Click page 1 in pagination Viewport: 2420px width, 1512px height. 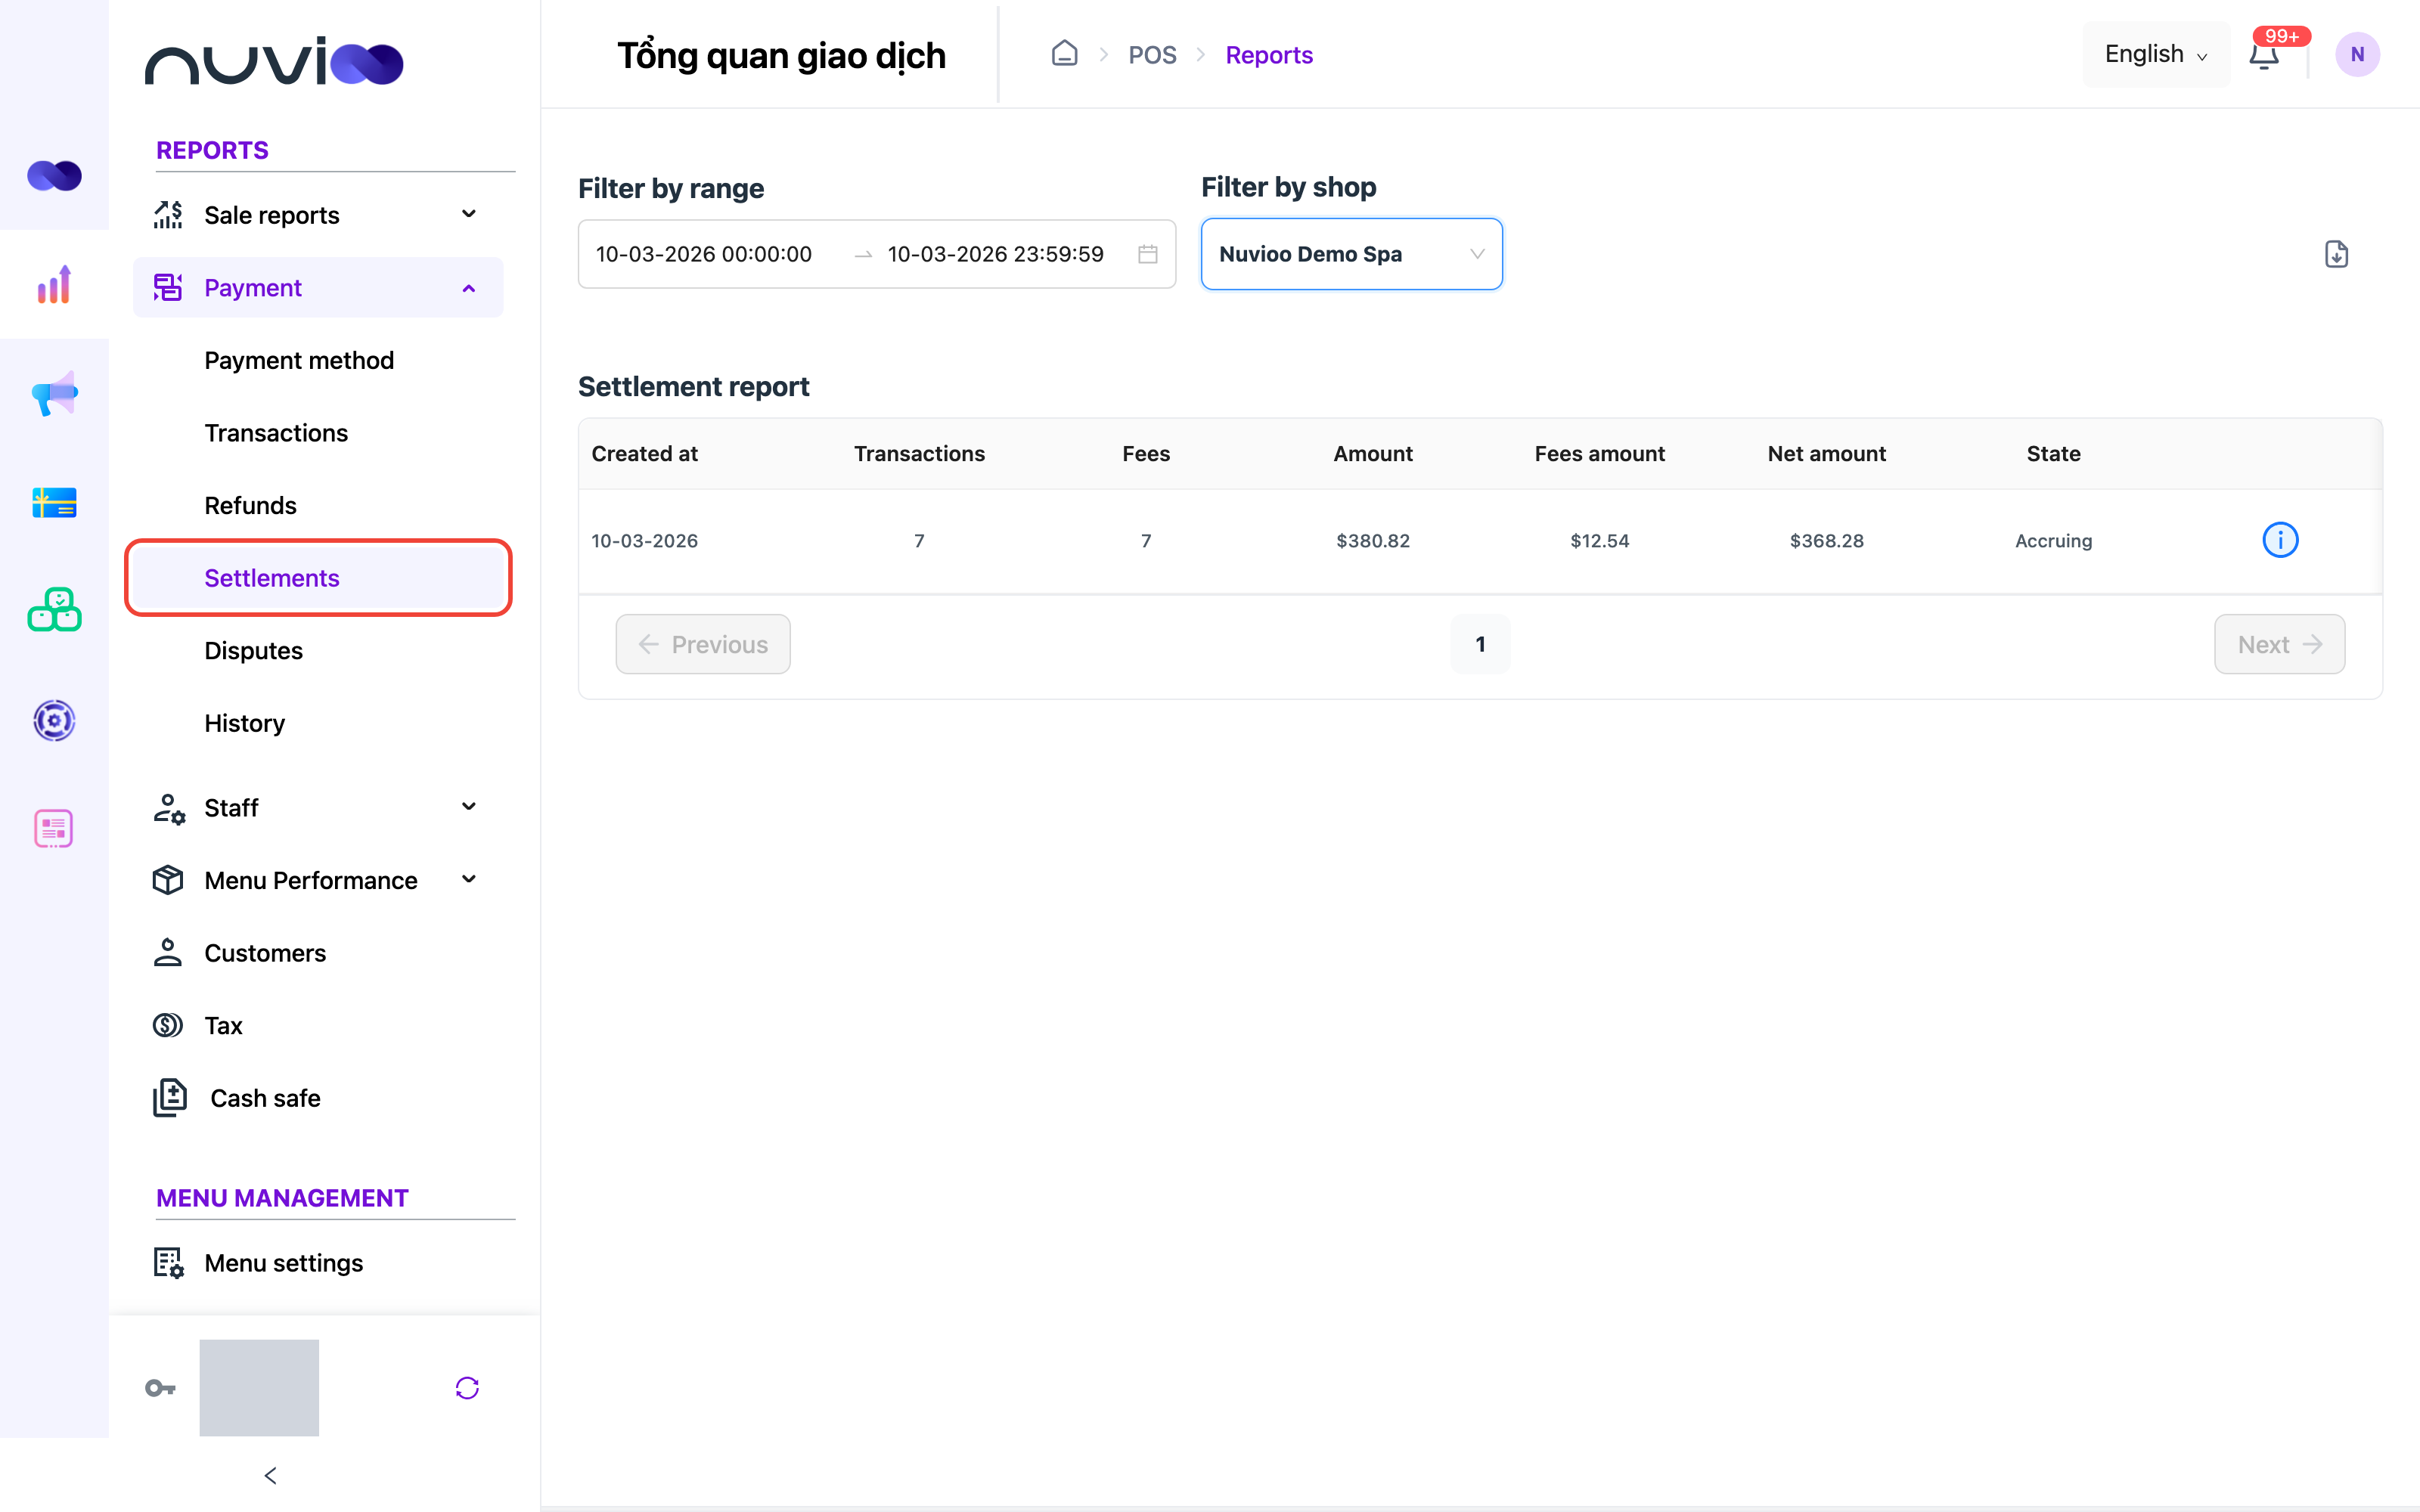pos(1480,644)
